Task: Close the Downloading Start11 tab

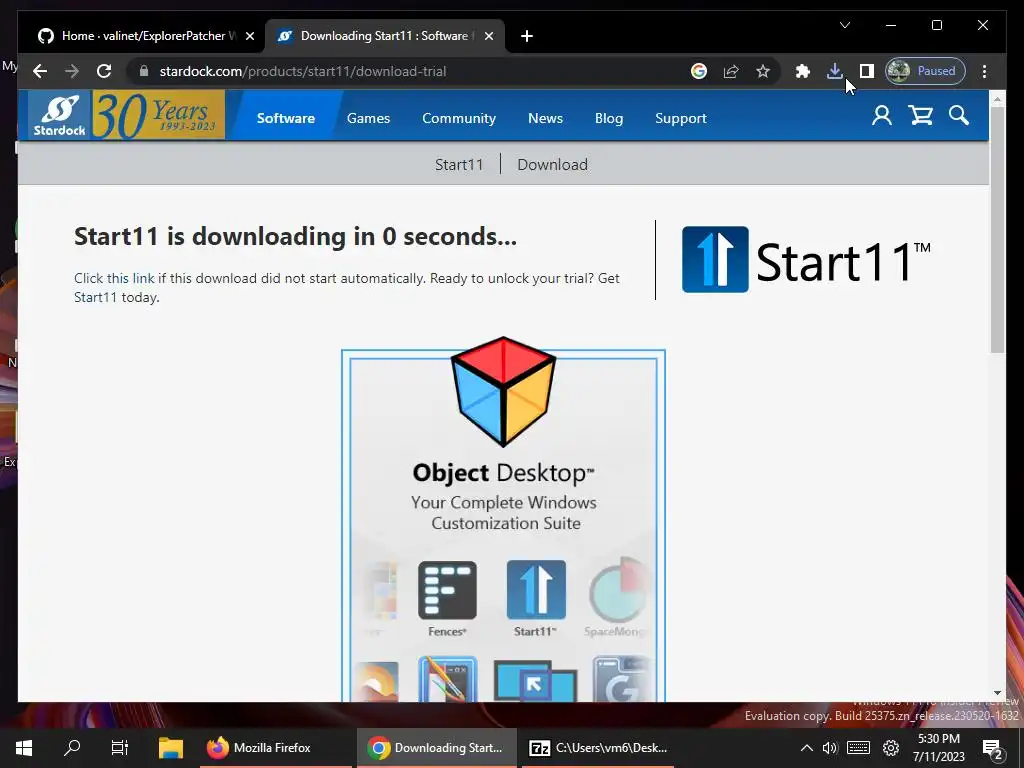Action: point(488,36)
